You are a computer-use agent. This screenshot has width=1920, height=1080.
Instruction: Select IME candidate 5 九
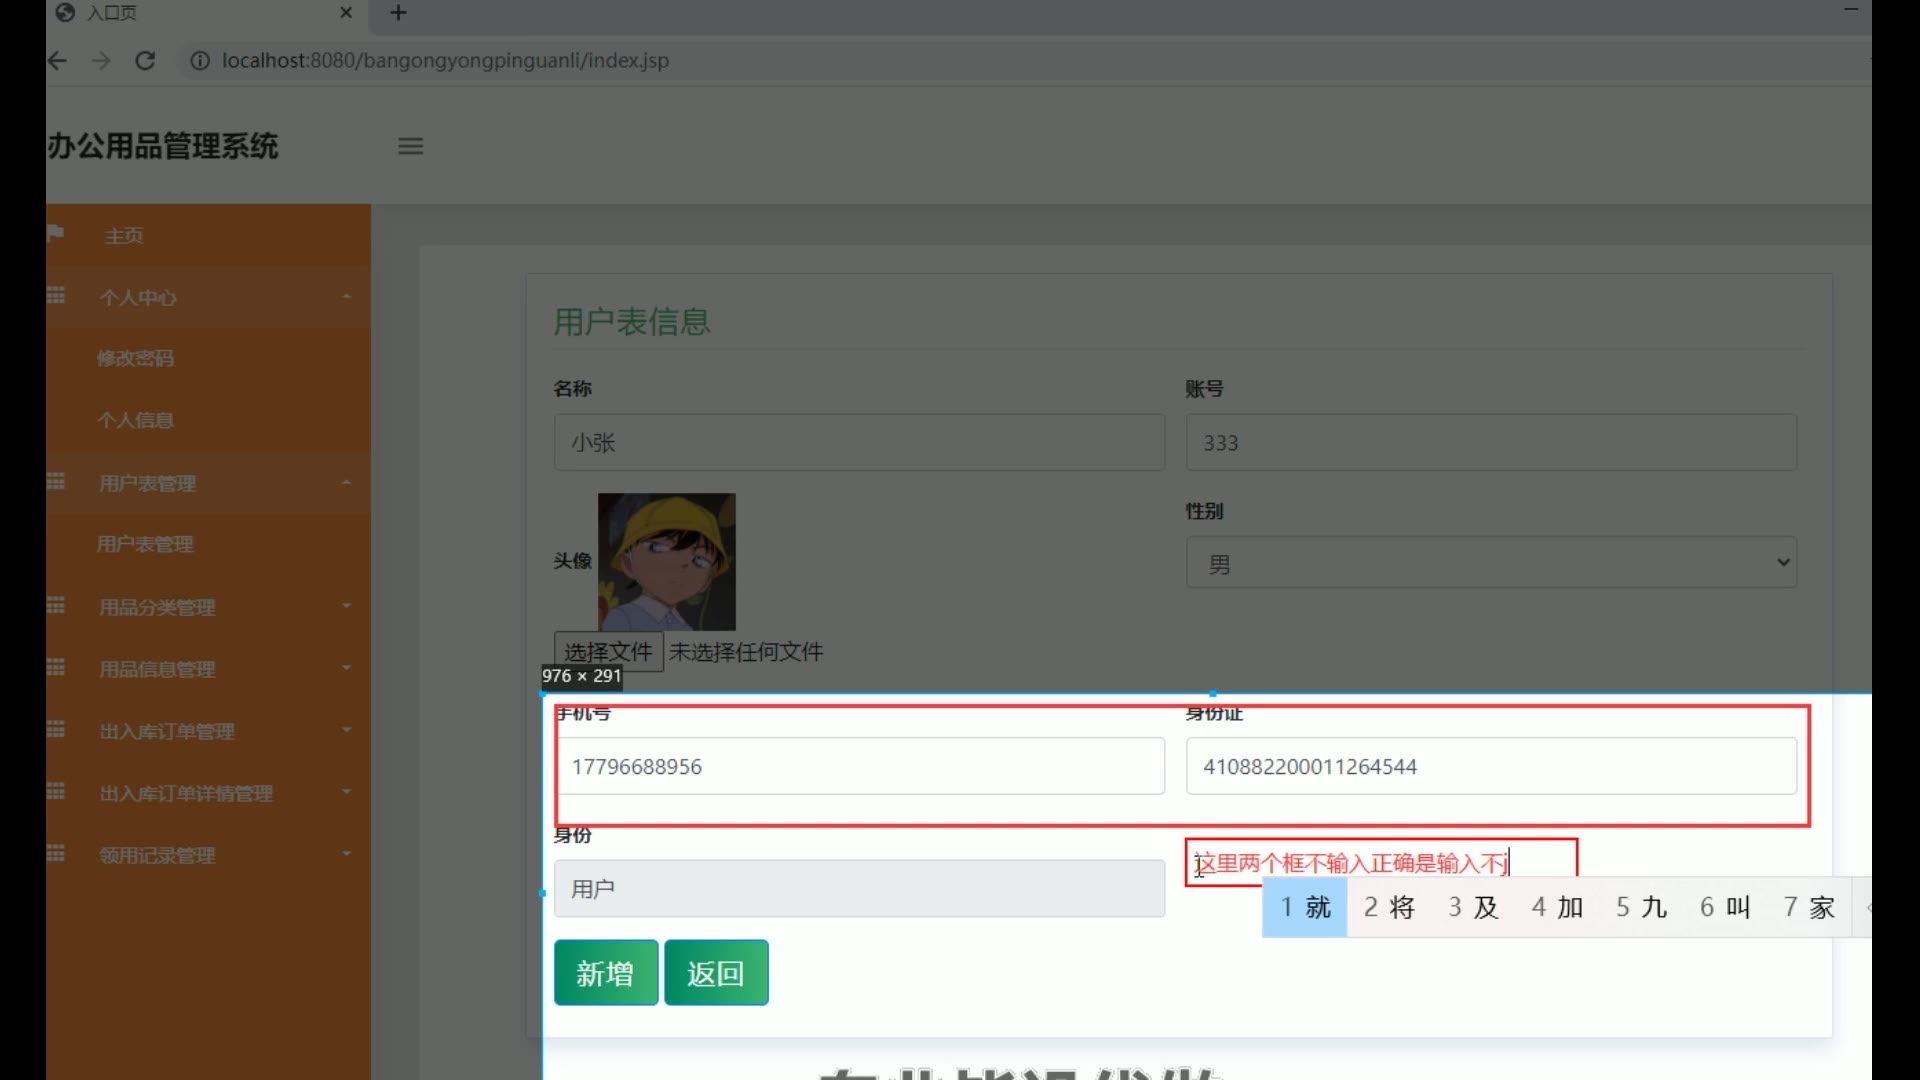1641,907
